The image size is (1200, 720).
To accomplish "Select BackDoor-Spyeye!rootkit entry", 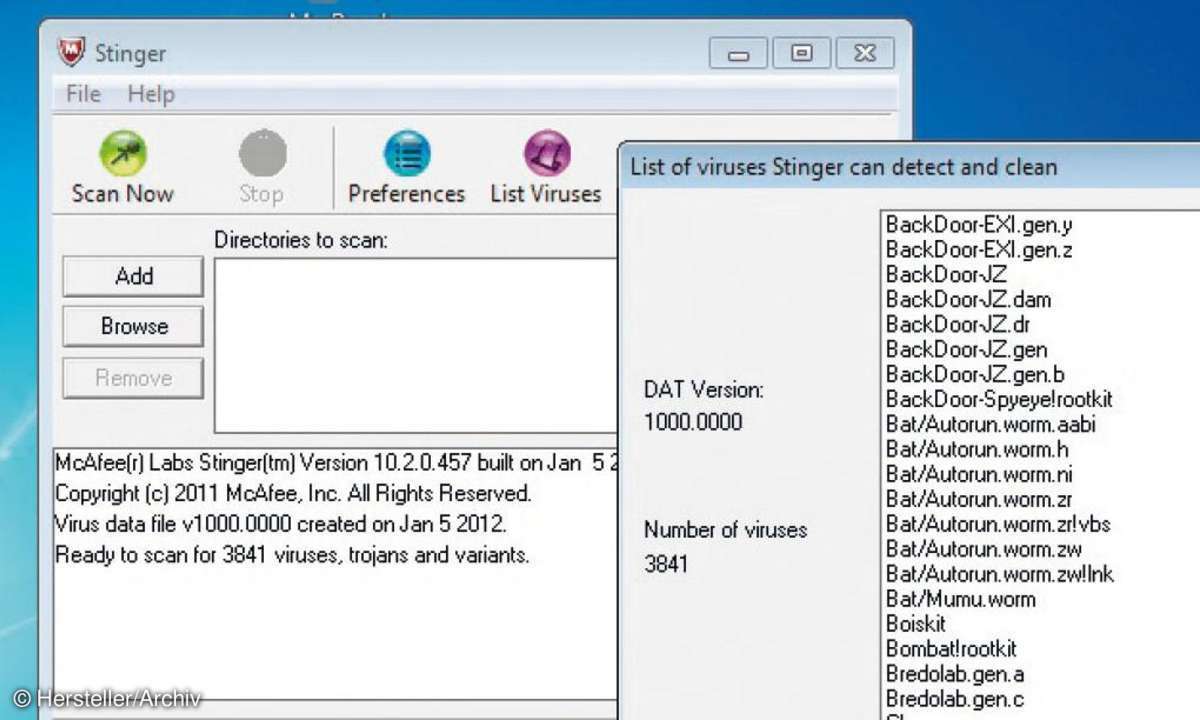I will click(x=999, y=400).
